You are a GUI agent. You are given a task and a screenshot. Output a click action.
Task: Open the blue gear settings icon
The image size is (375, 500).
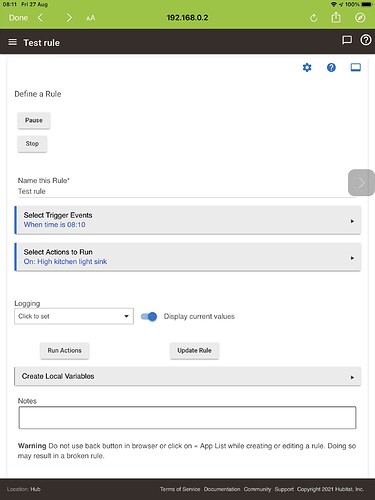pos(307,68)
